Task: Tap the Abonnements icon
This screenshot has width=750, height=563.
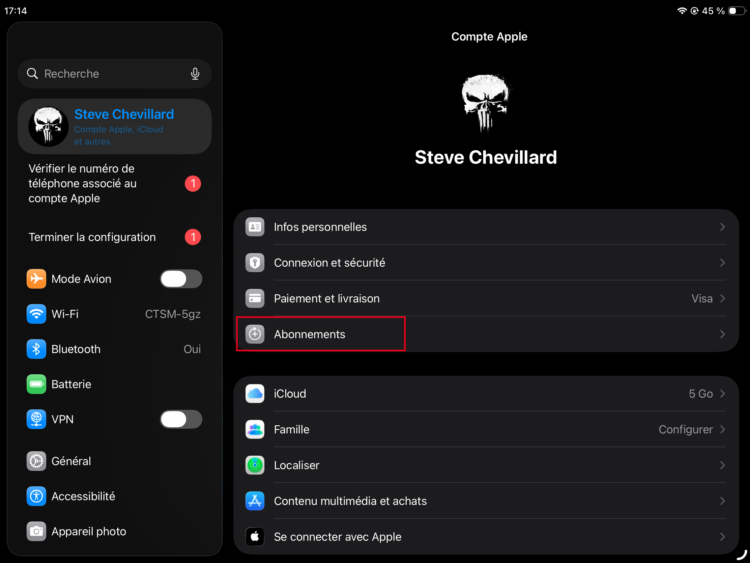Action: tap(255, 334)
